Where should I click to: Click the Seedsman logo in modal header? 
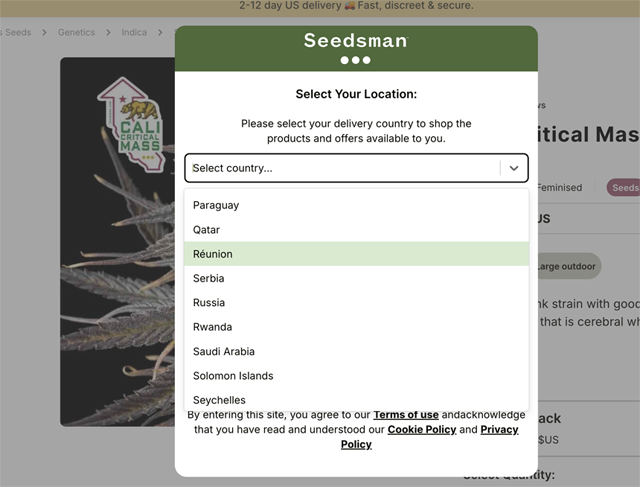[x=356, y=40]
